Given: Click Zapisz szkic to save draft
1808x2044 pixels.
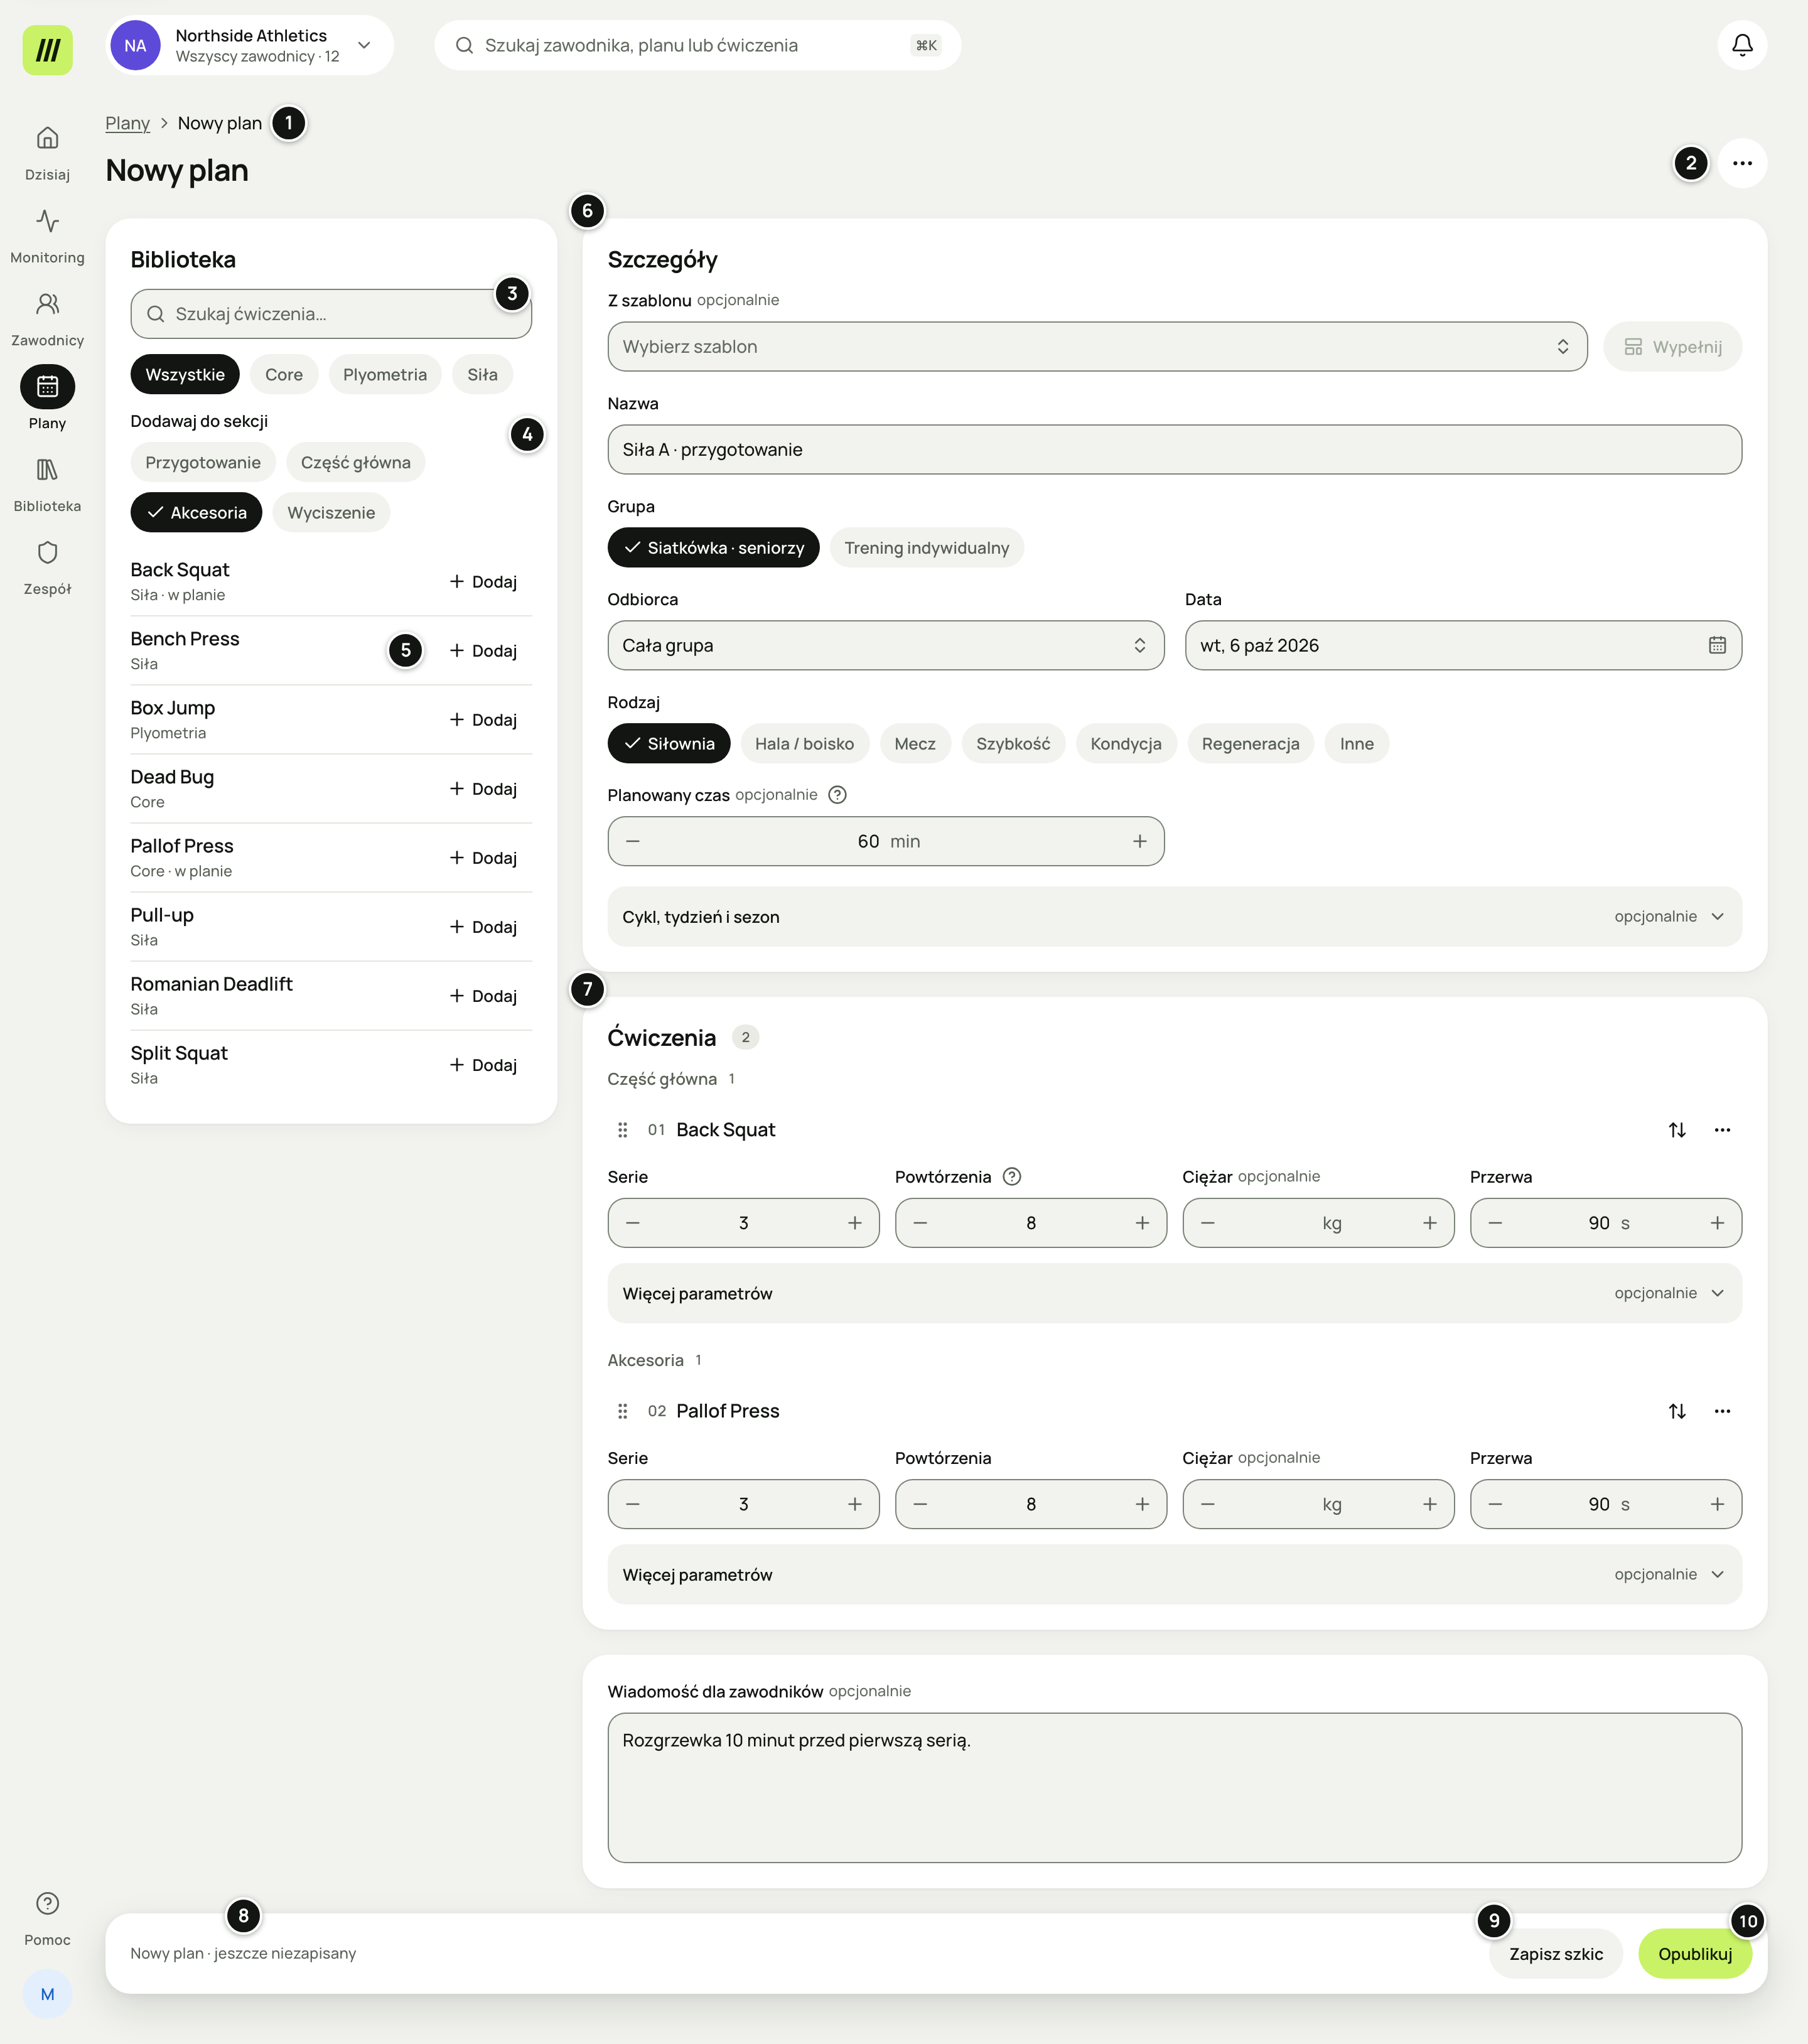Looking at the screenshot, I should [x=1555, y=1954].
